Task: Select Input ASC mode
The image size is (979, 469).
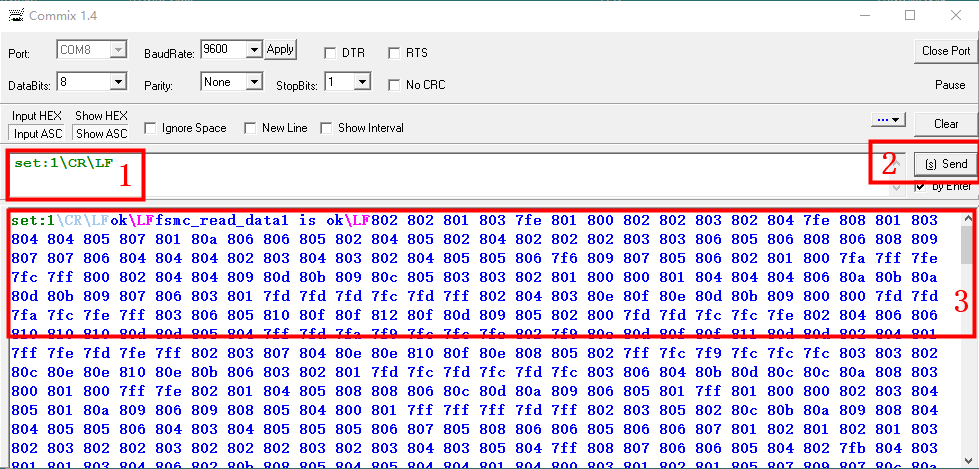Action: pos(38,134)
